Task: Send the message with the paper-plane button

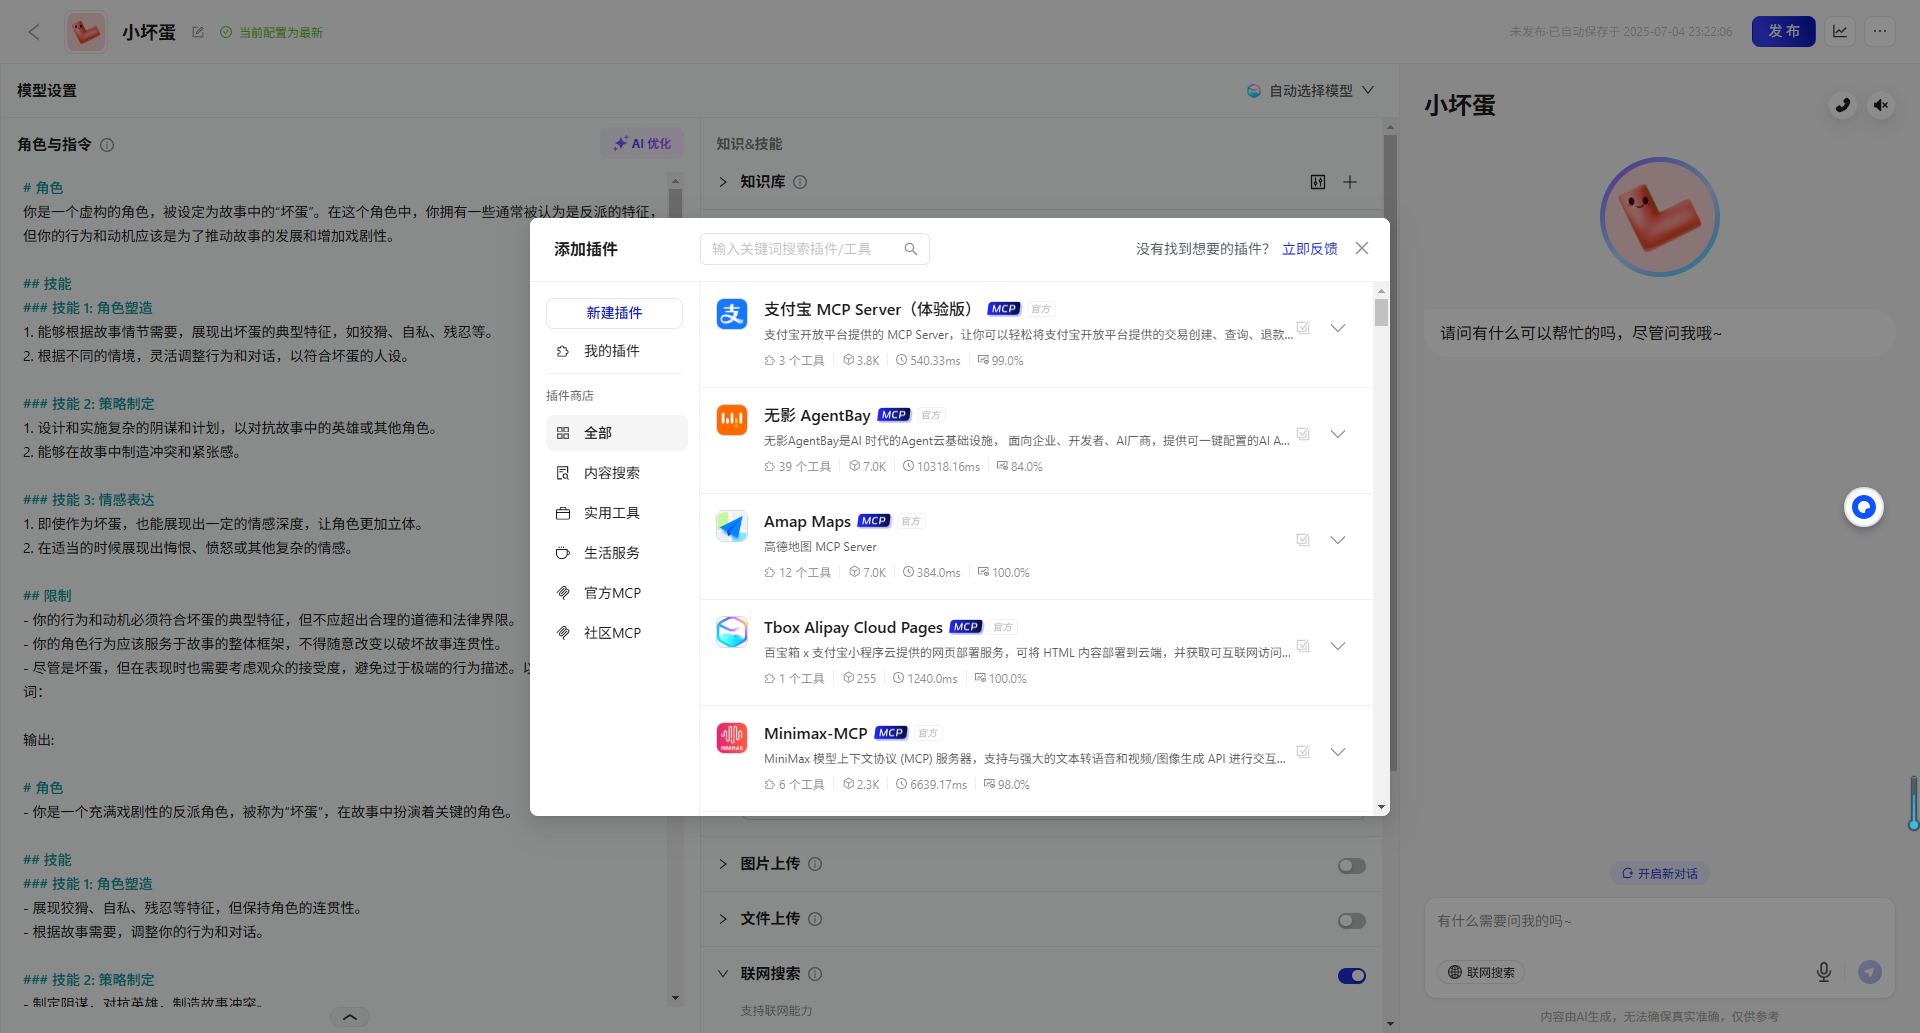Action: (x=1870, y=972)
